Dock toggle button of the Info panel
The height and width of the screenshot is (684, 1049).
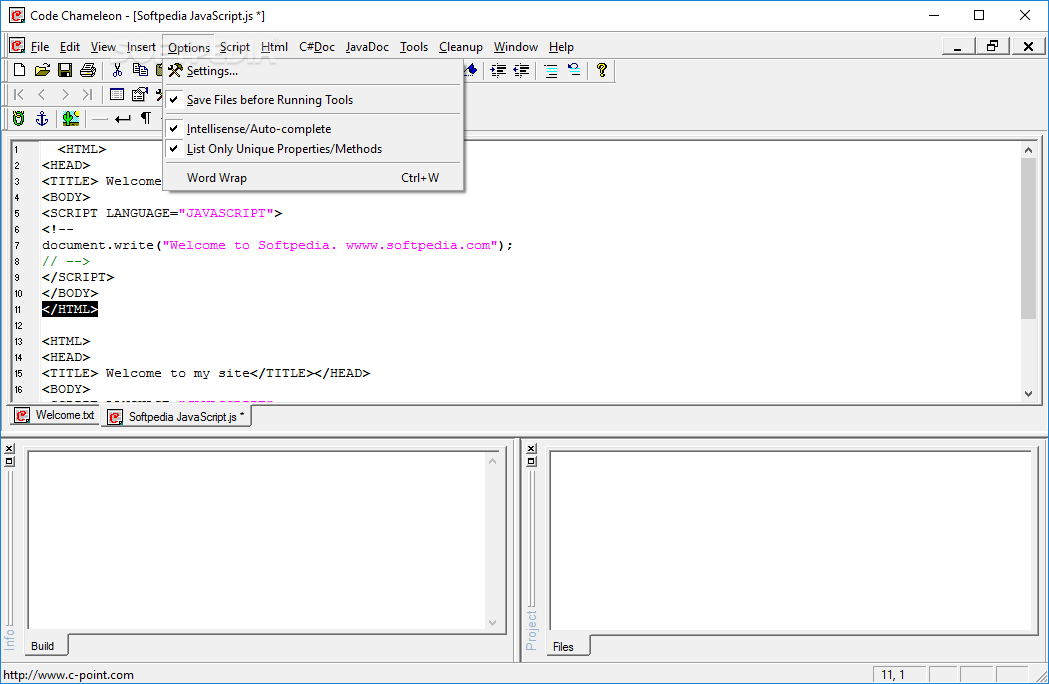(x=9, y=461)
